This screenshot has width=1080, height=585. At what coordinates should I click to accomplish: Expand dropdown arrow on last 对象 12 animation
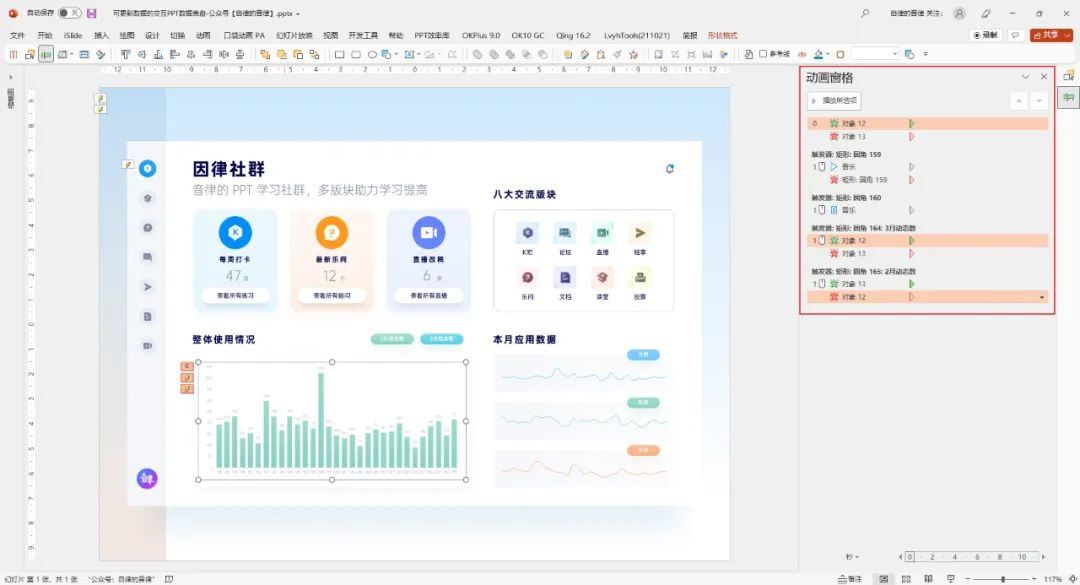tap(1043, 297)
